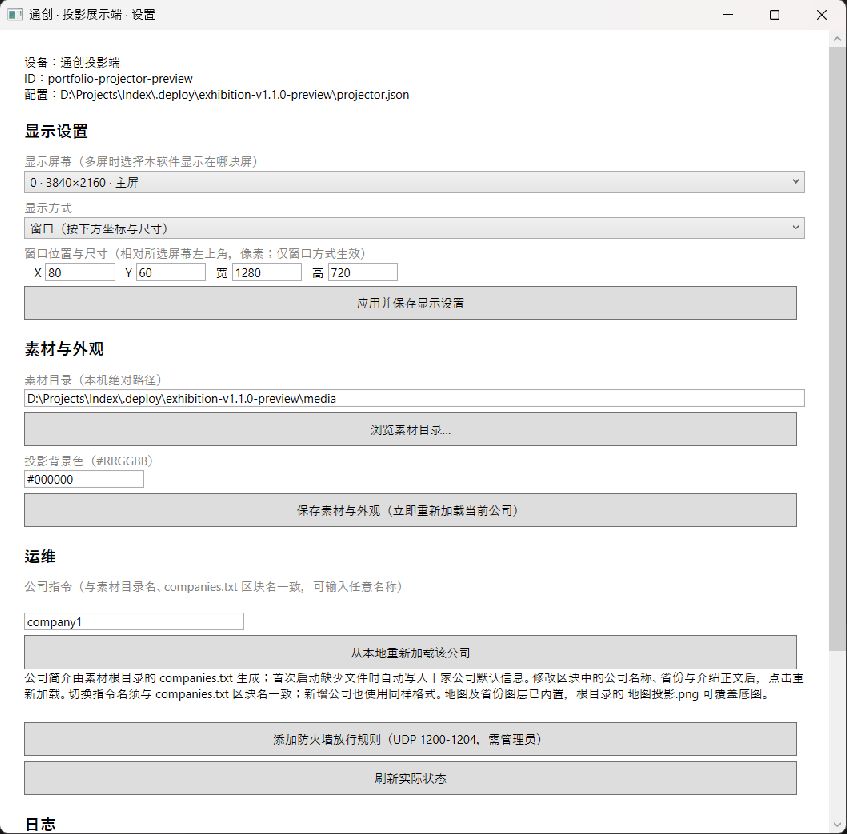
Task: Click the 设备 device name line
Action: pyautogui.click(x=72, y=62)
